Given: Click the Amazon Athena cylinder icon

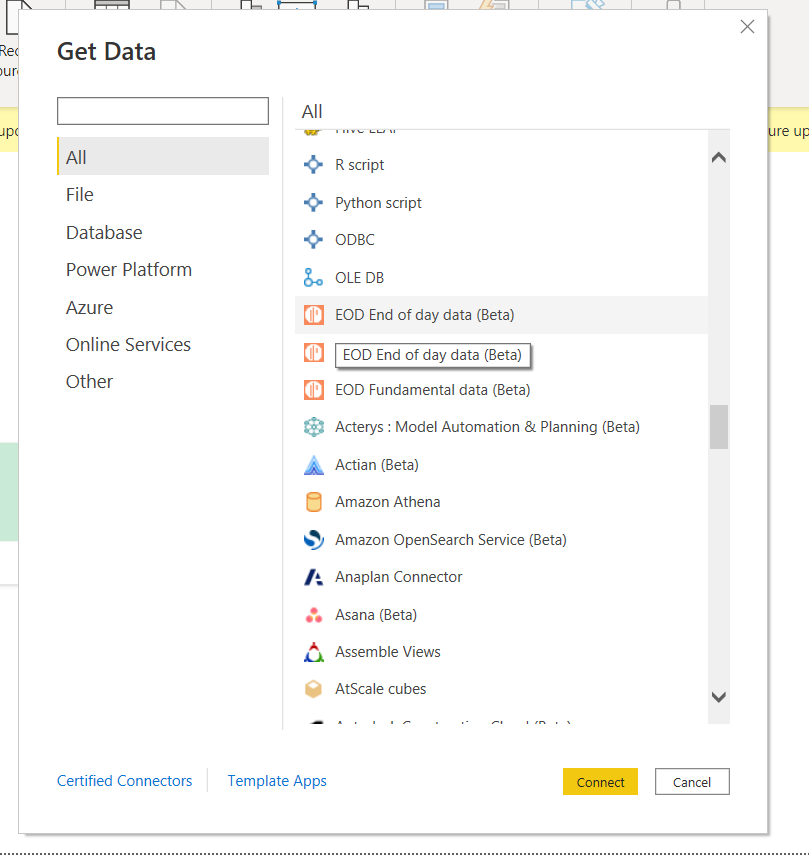Looking at the screenshot, I should pos(314,502).
